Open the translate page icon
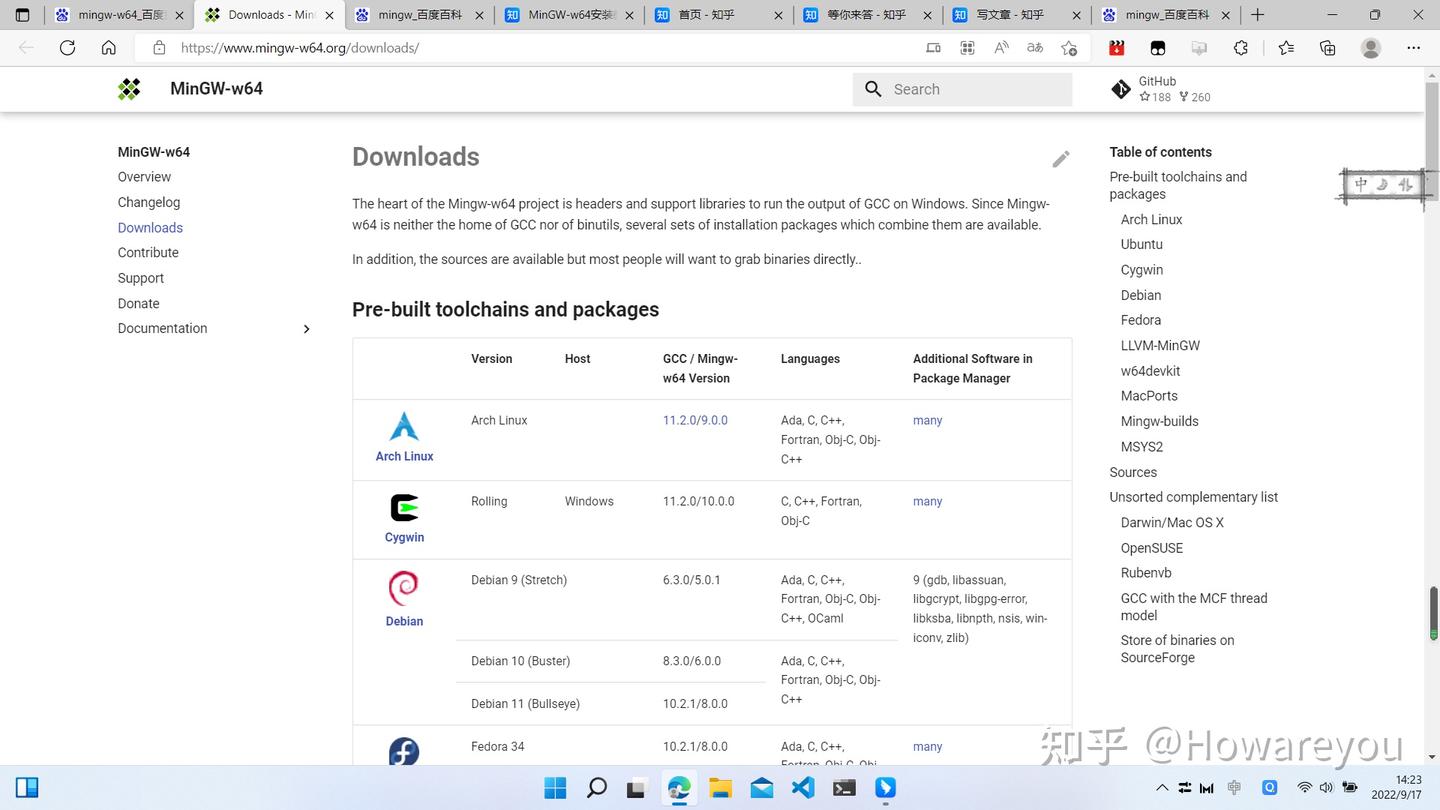This screenshot has width=1440, height=810. point(1034,47)
